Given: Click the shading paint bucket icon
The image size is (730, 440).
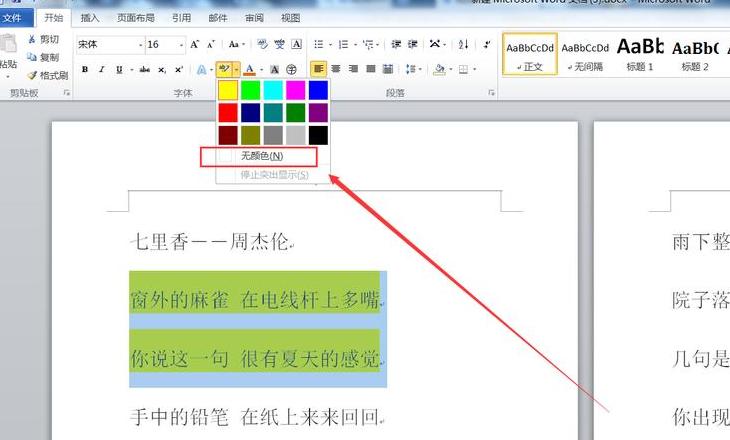Looking at the screenshot, I should (x=439, y=69).
